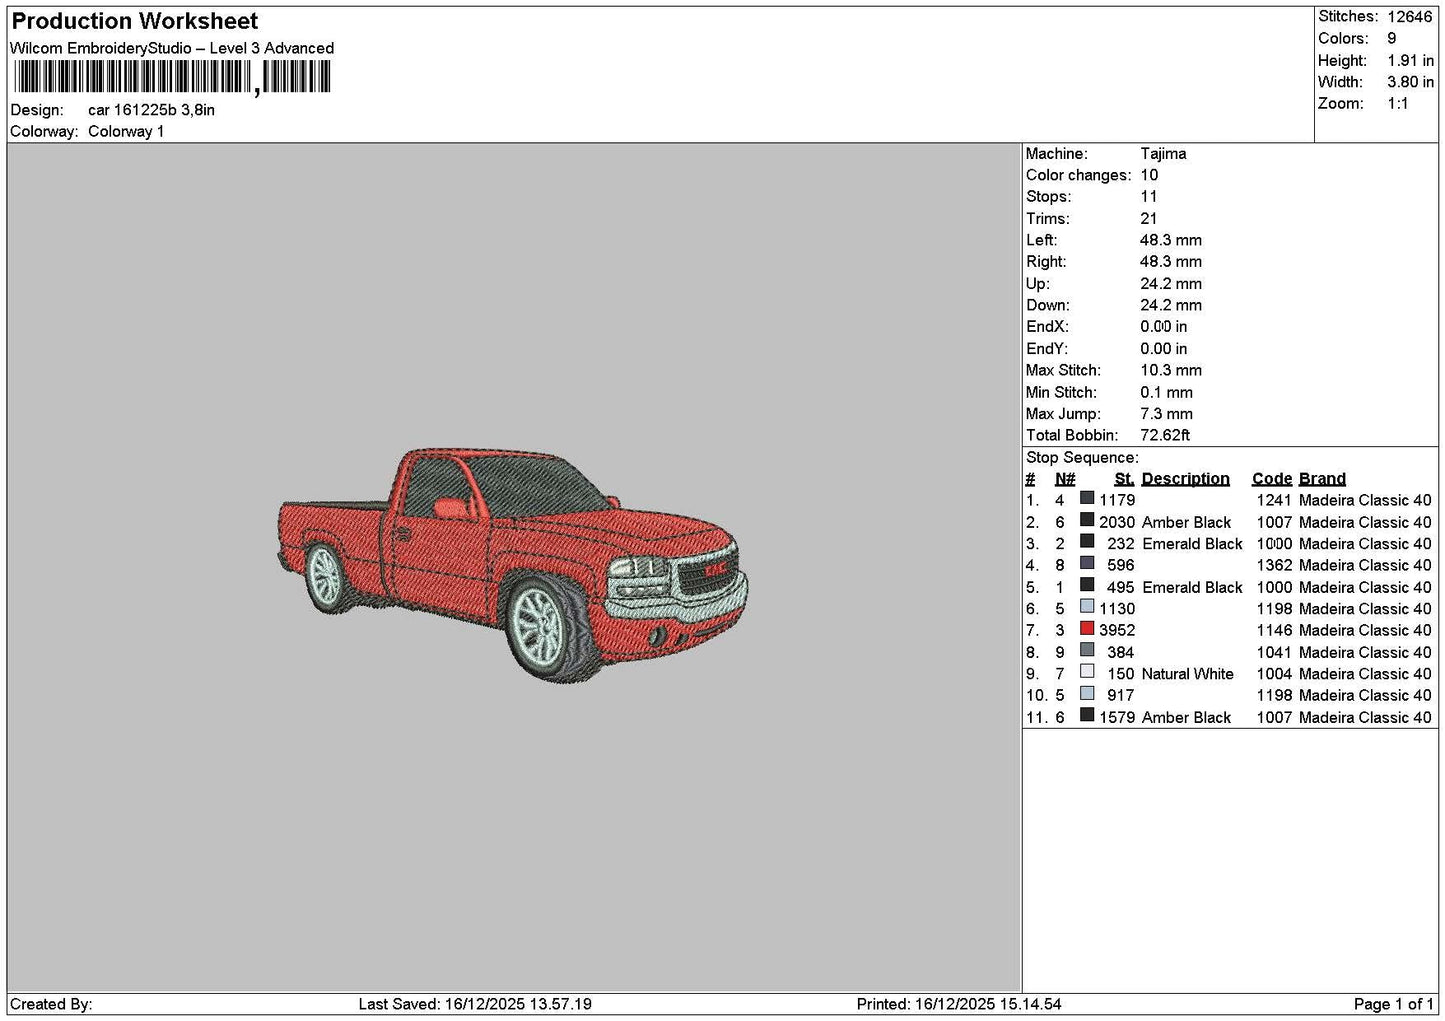This screenshot has width=1445, height=1021.
Task: Click 'Wilcom EmbroideryStudio – Level 3 Advanced' text
Action: (172, 48)
